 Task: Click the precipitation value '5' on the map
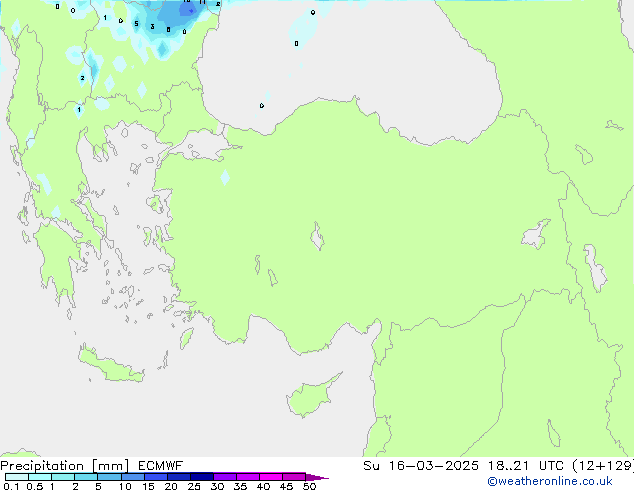click(136, 23)
